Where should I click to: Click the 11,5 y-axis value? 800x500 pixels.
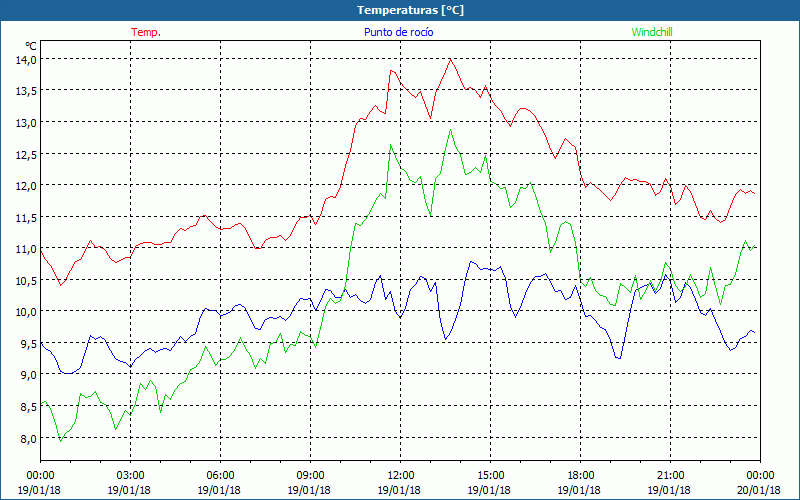[x=27, y=217]
